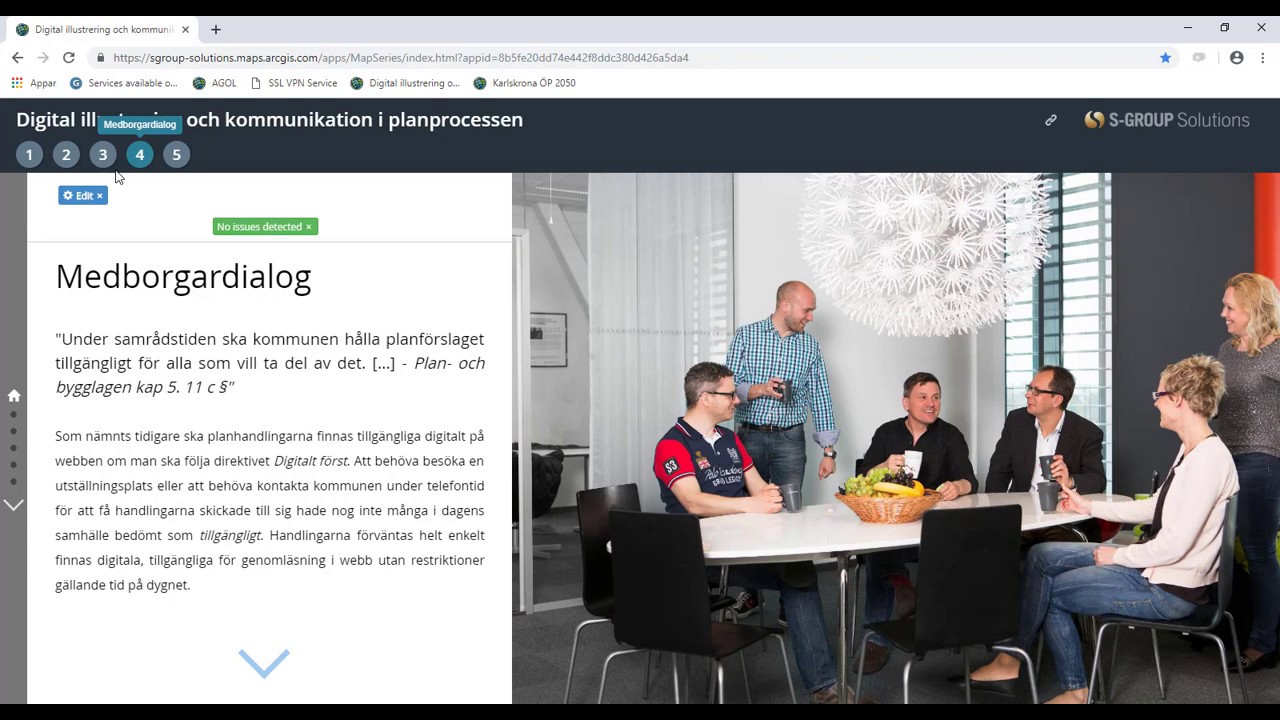Go to home via side house icon
Screen dimensions: 1280x720
[x=14, y=395]
